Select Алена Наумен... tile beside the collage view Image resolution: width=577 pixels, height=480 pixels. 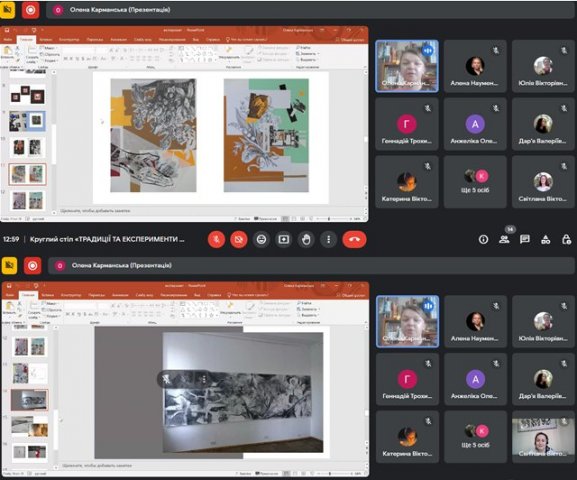point(475,66)
